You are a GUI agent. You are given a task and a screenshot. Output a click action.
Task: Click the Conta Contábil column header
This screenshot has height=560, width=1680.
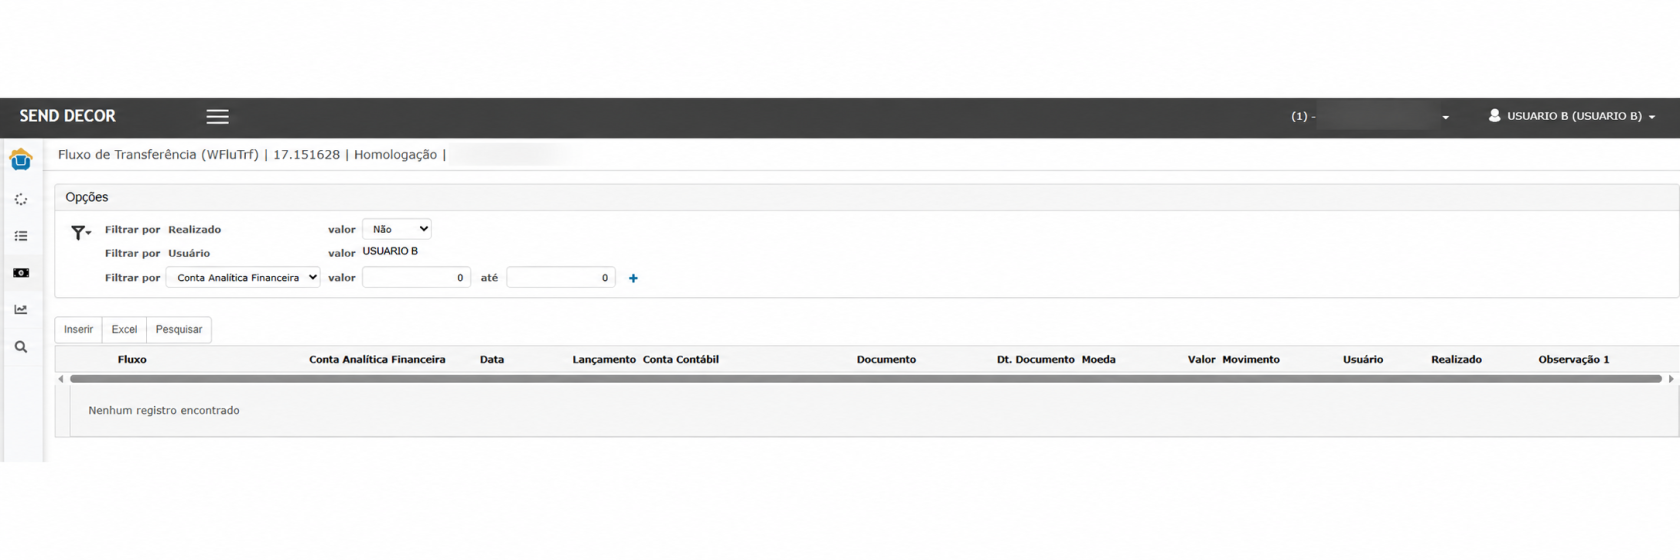click(x=681, y=359)
